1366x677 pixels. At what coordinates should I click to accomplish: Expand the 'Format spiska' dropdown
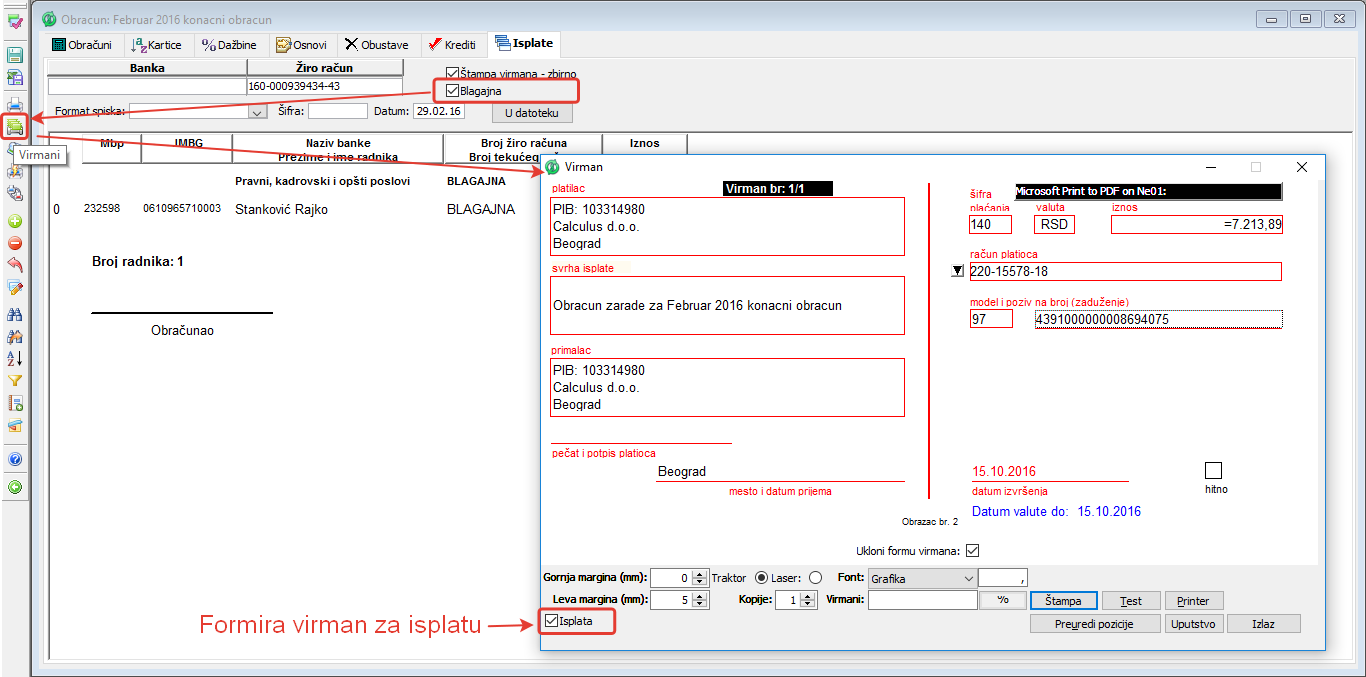point(257,113)
